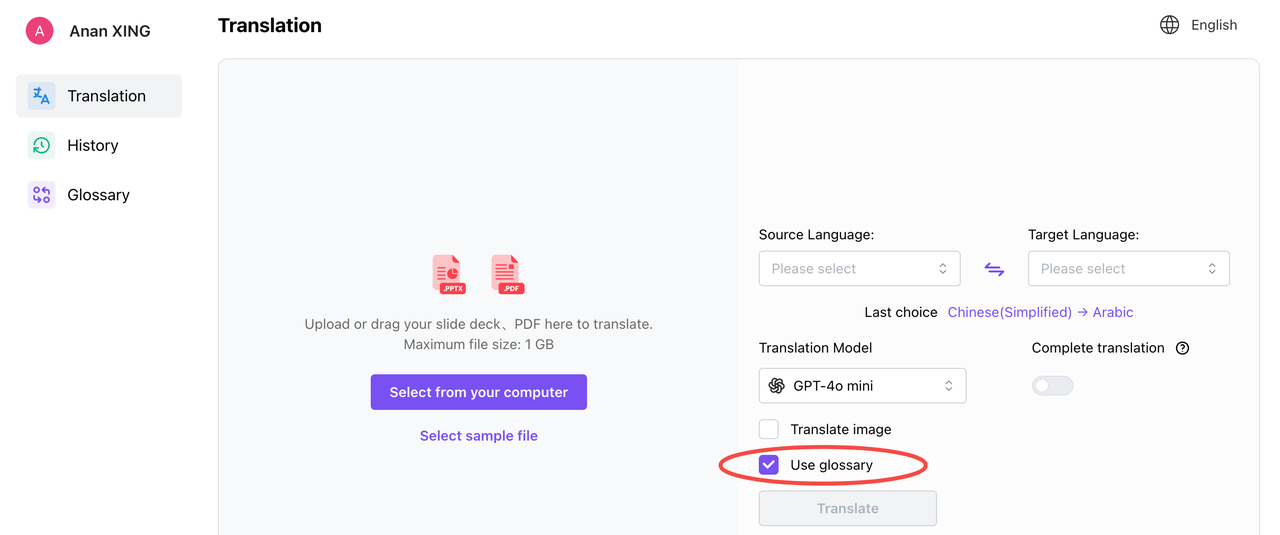Click the Select sample file link
This screenshot has width=1280, height=535.
click(x=479, y=436)
